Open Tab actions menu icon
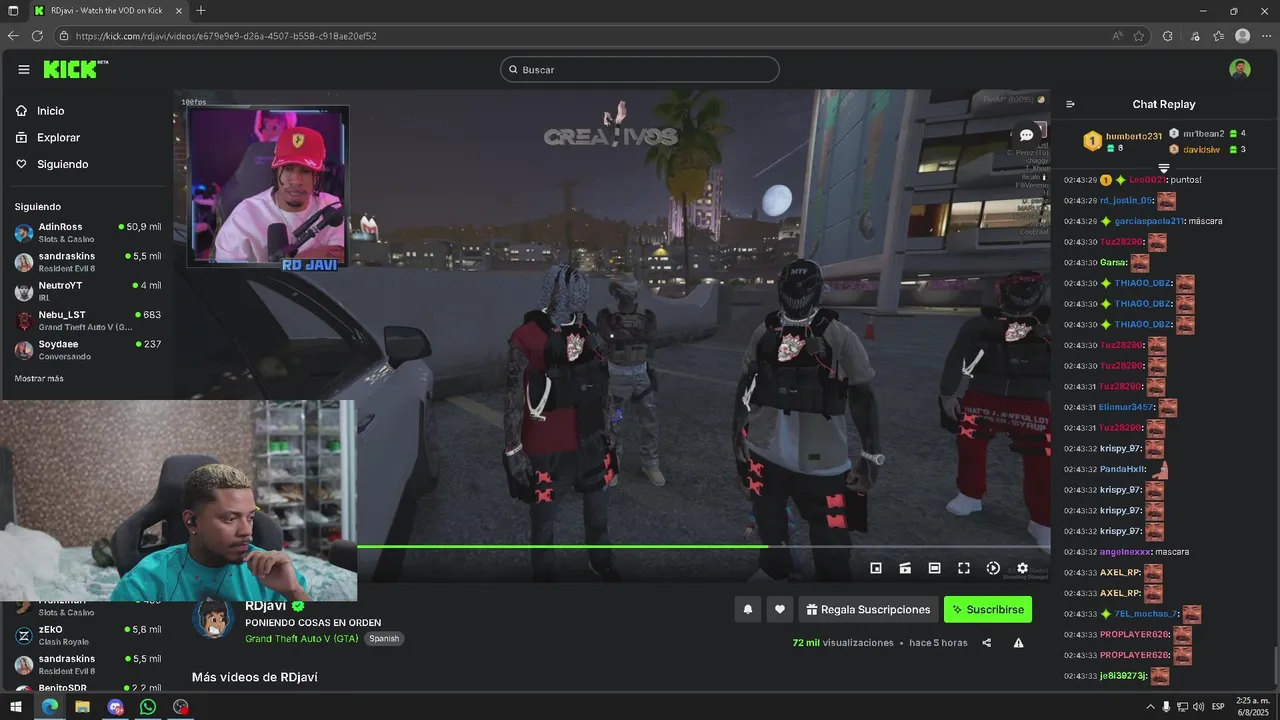The height and width of the screenshot is (720, 1280). [x=13, y=11]
